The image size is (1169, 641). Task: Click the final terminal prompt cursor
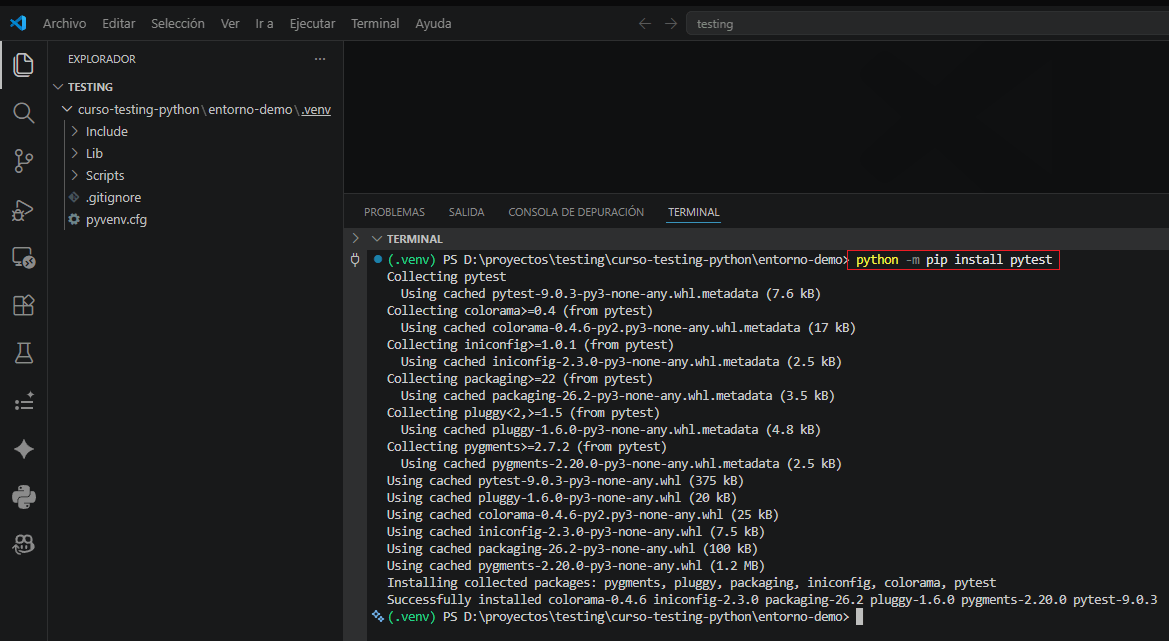click(x=860, y=616)
